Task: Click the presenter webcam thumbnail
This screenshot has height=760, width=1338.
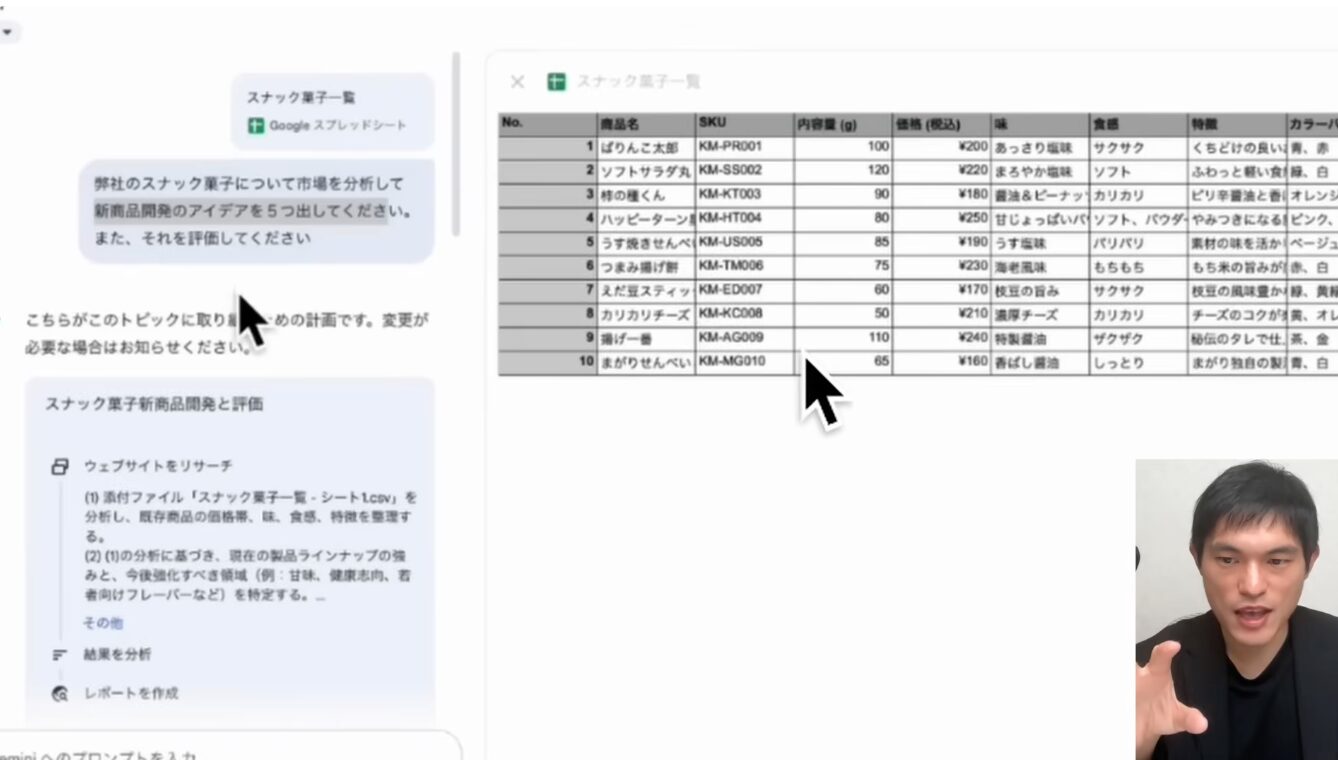Action: click(1236, 609)
